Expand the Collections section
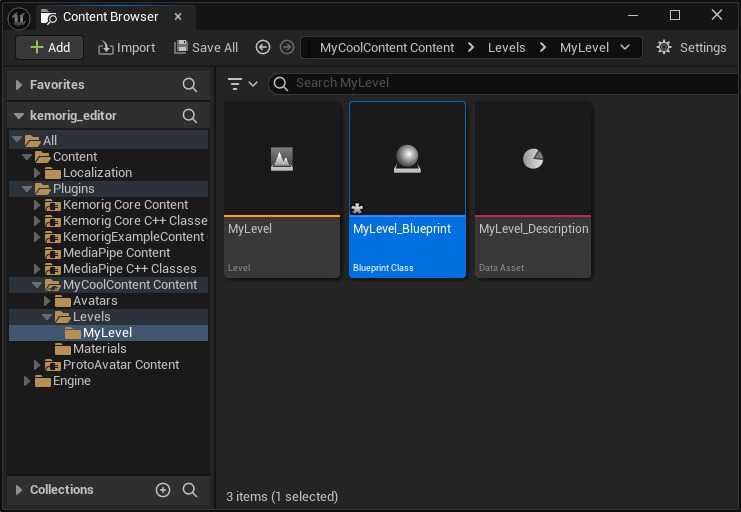 (19, 490)
